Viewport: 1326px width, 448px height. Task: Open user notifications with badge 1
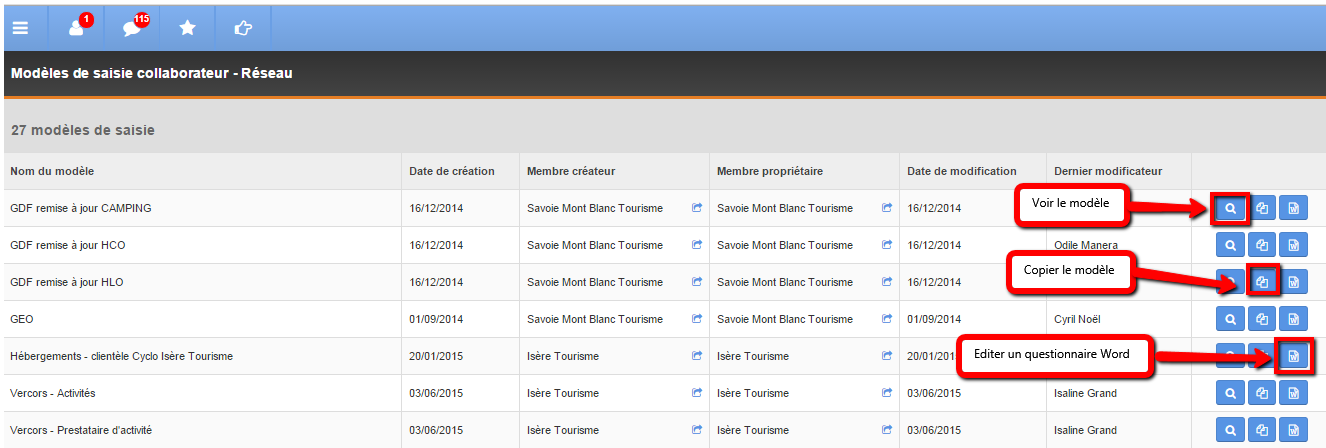point(79,26)
